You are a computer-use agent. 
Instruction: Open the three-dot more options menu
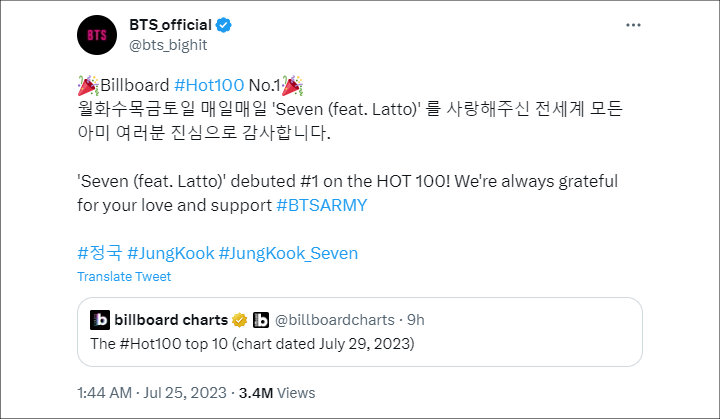point(633,25)
